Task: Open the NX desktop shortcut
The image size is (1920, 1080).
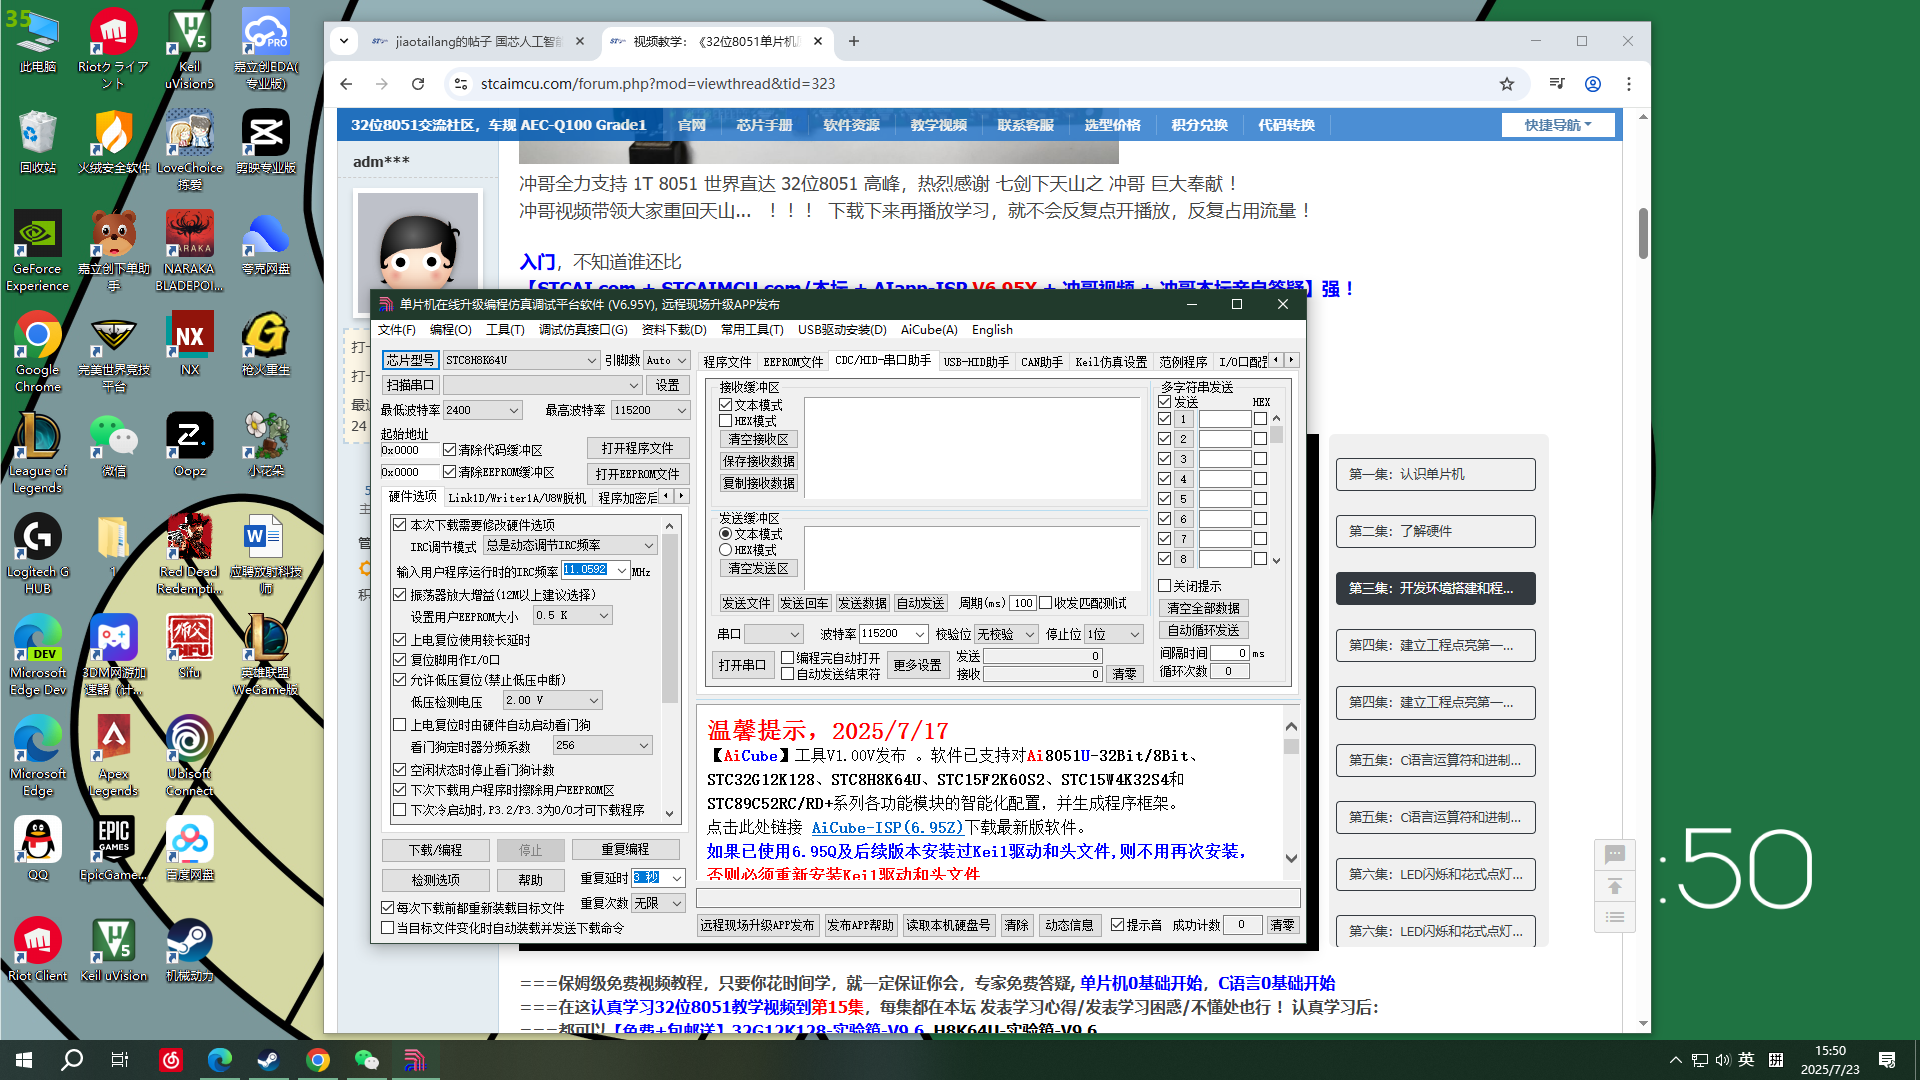Action: tap(189, 344)
